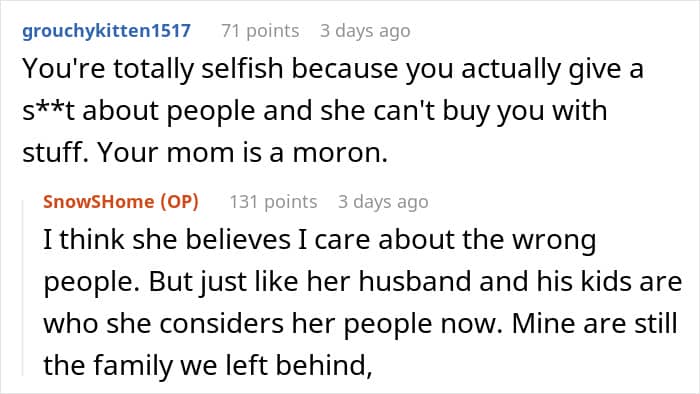700x394 pixels.
Task: Click the line starting "who she considers"
Action: pos(360,323)
